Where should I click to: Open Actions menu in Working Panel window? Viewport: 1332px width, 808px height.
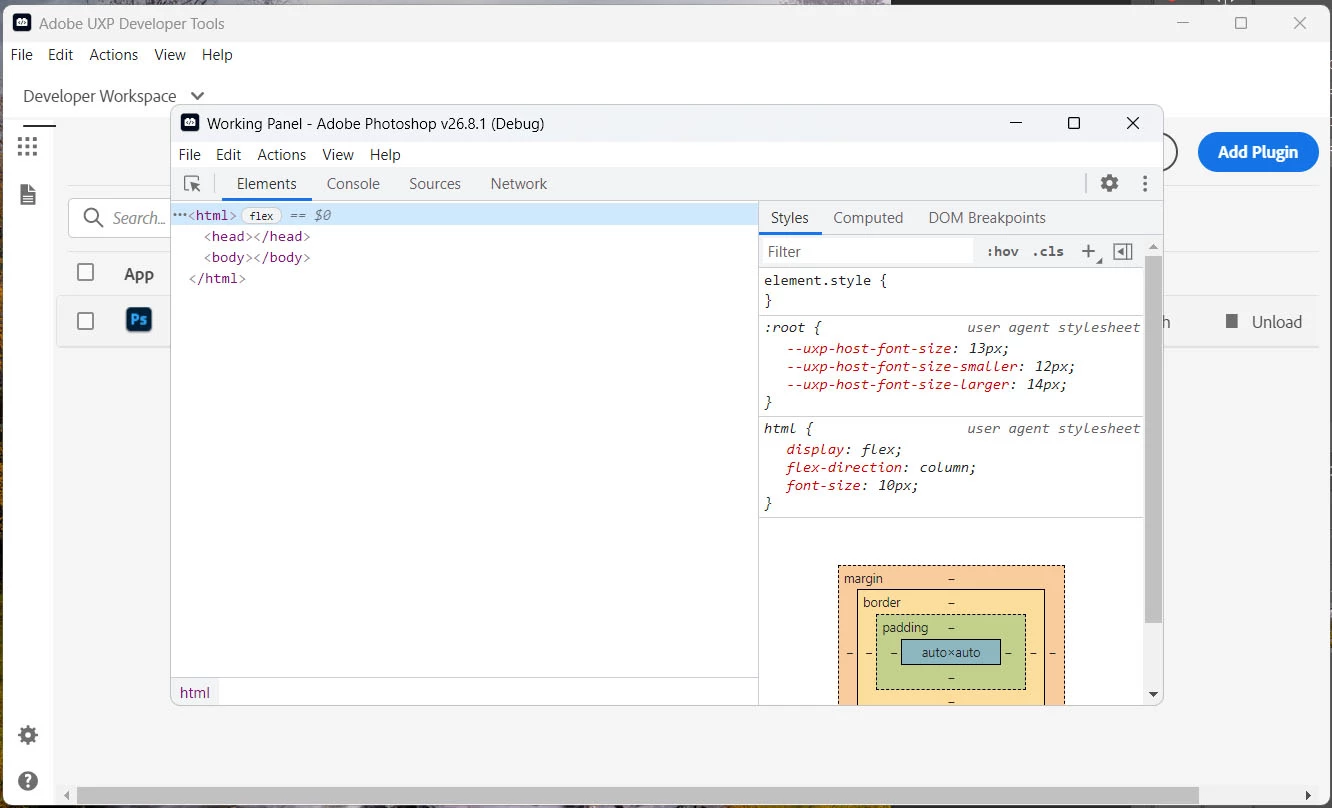(x=282, y=155)
